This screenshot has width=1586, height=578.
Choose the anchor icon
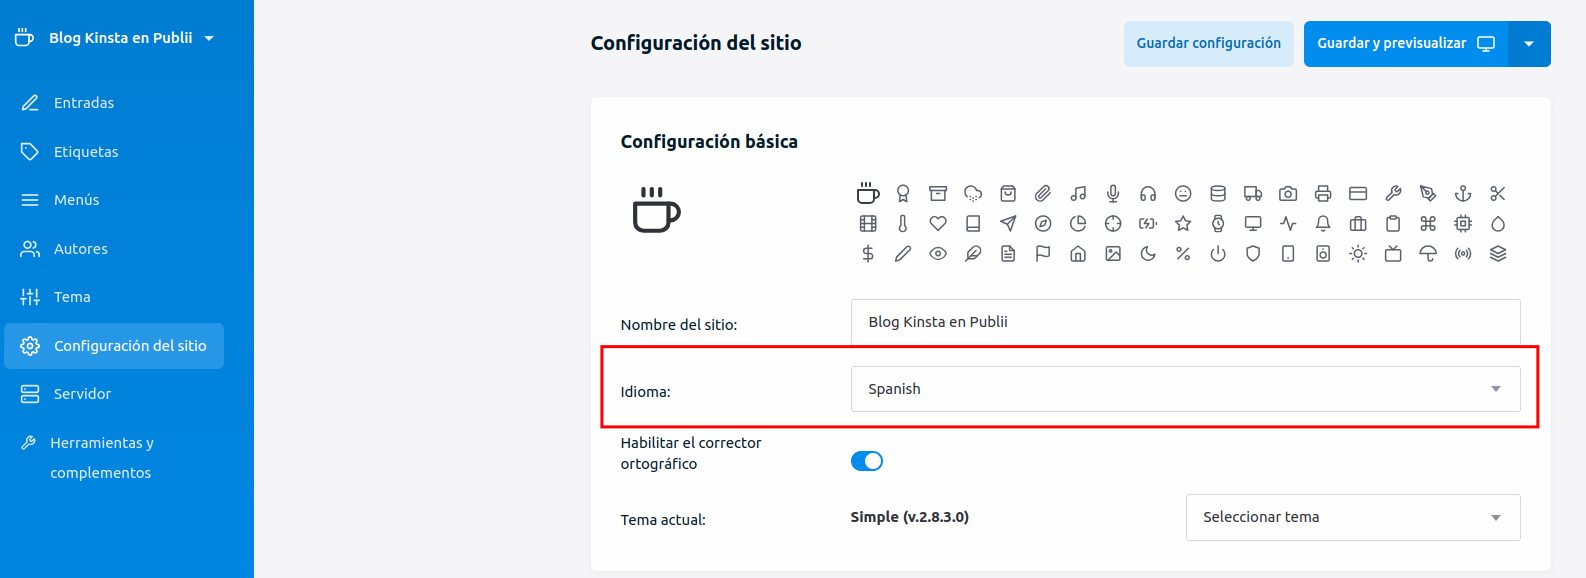click(1463, 194)
